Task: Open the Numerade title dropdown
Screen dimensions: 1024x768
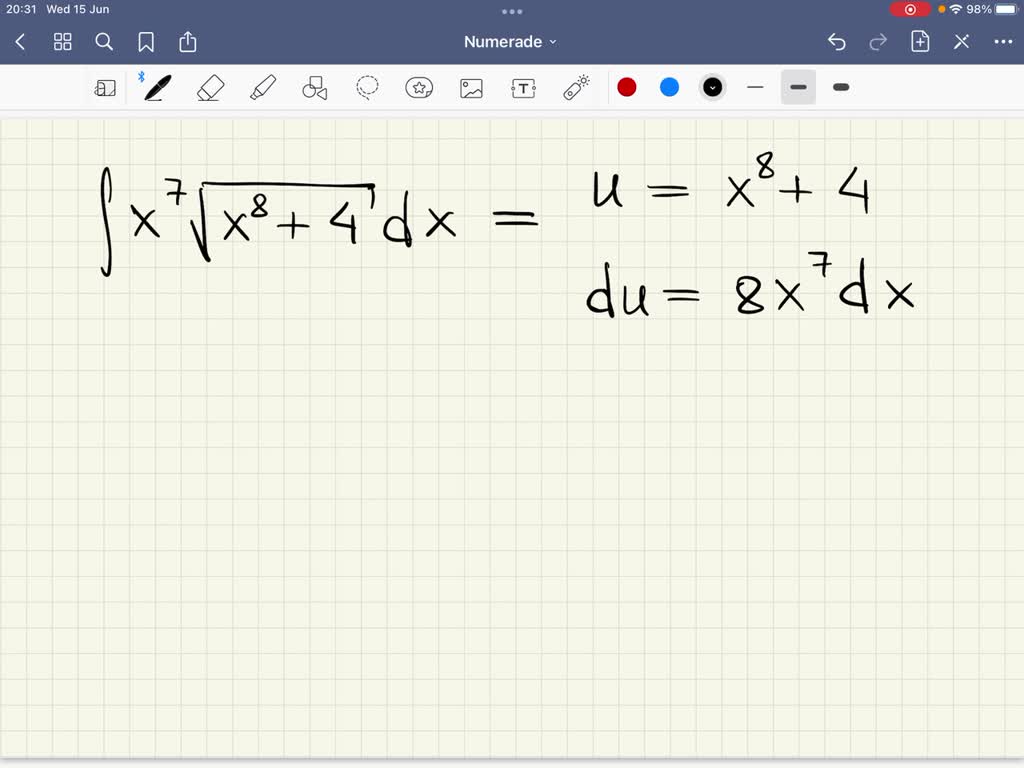Action: 511,42
